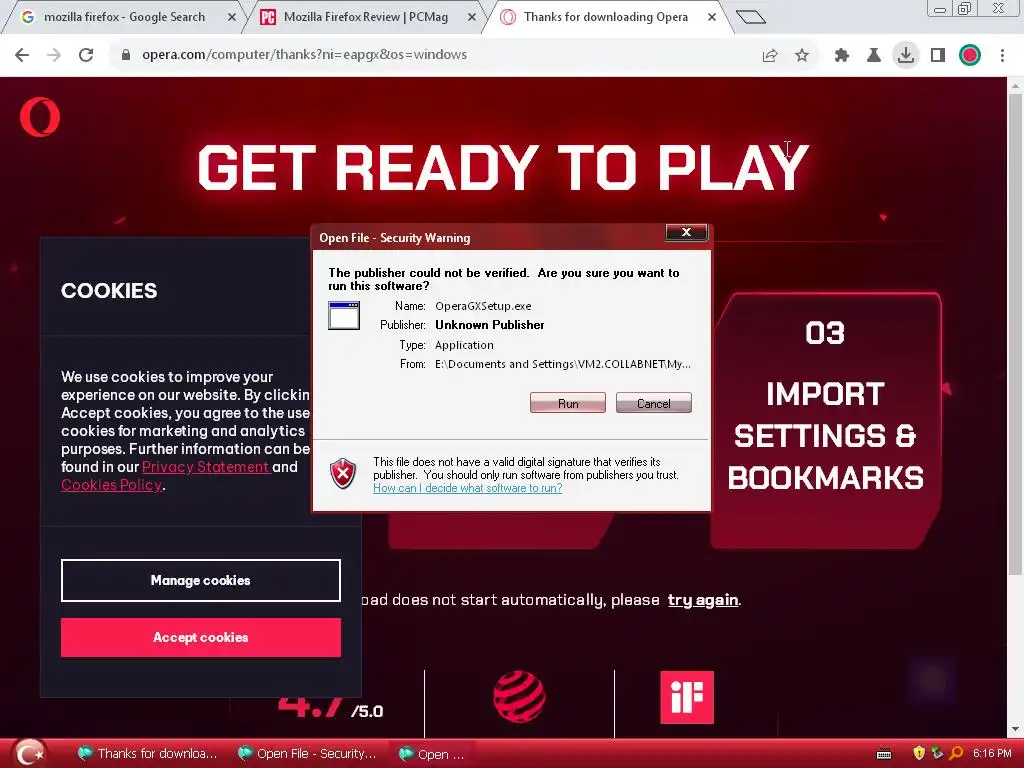Open the Start button on taskbar
Image resolution: width=1024 pixels, height=768 pixels.
(29, 754)
